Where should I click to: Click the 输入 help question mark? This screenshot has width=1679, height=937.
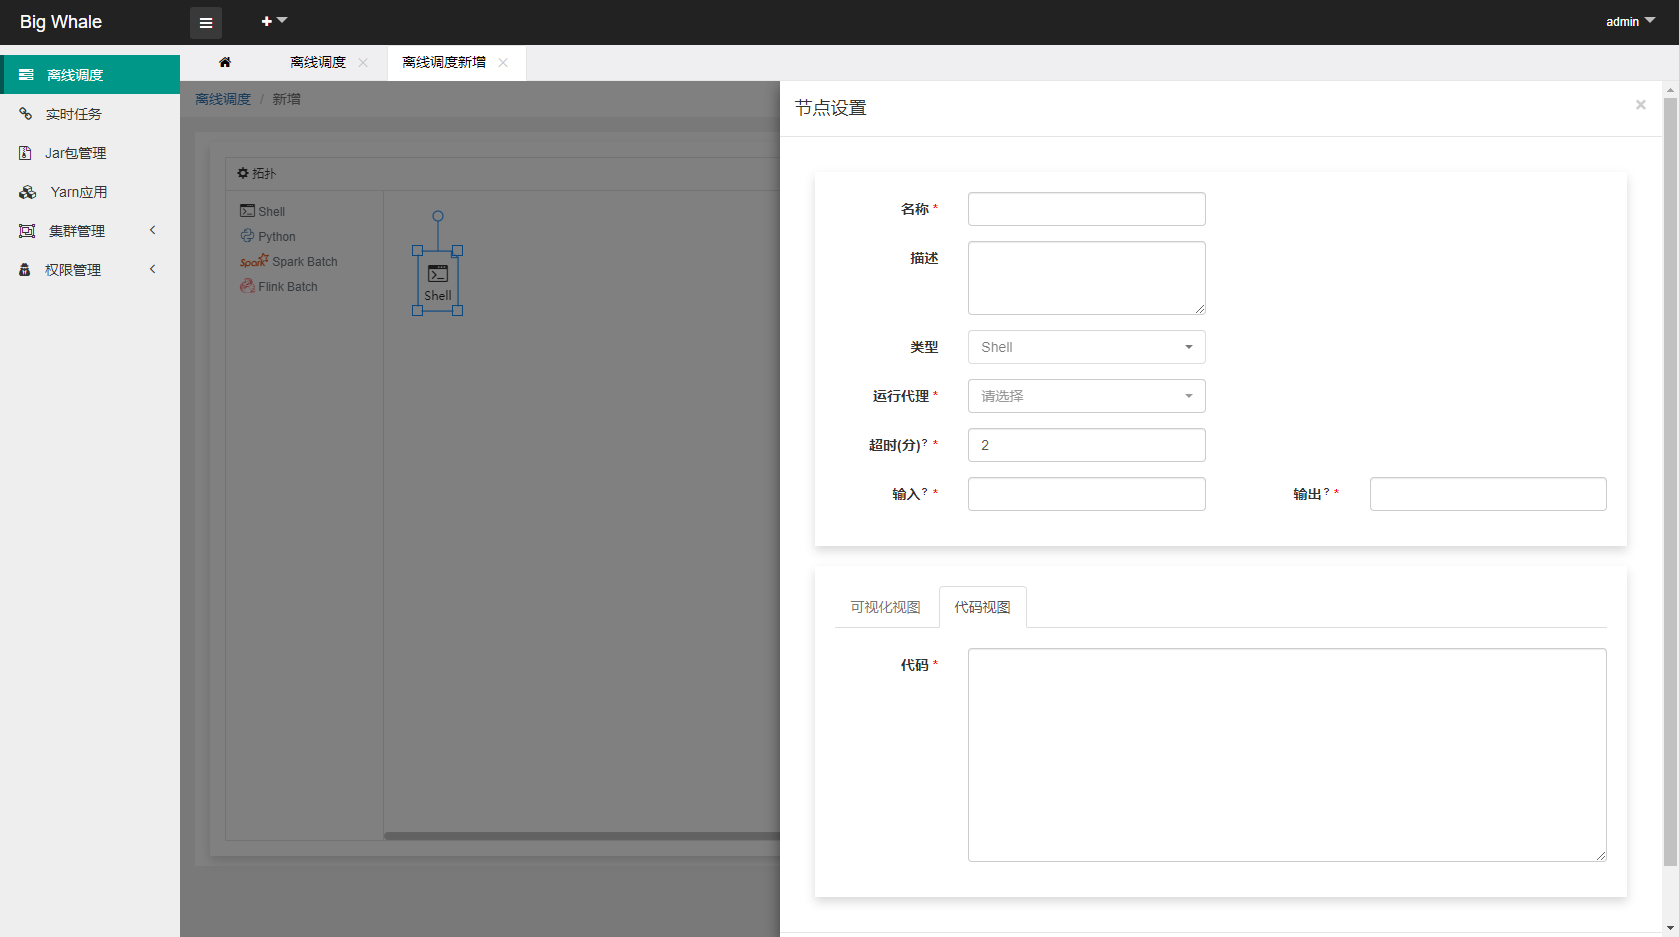click(925, 491)
